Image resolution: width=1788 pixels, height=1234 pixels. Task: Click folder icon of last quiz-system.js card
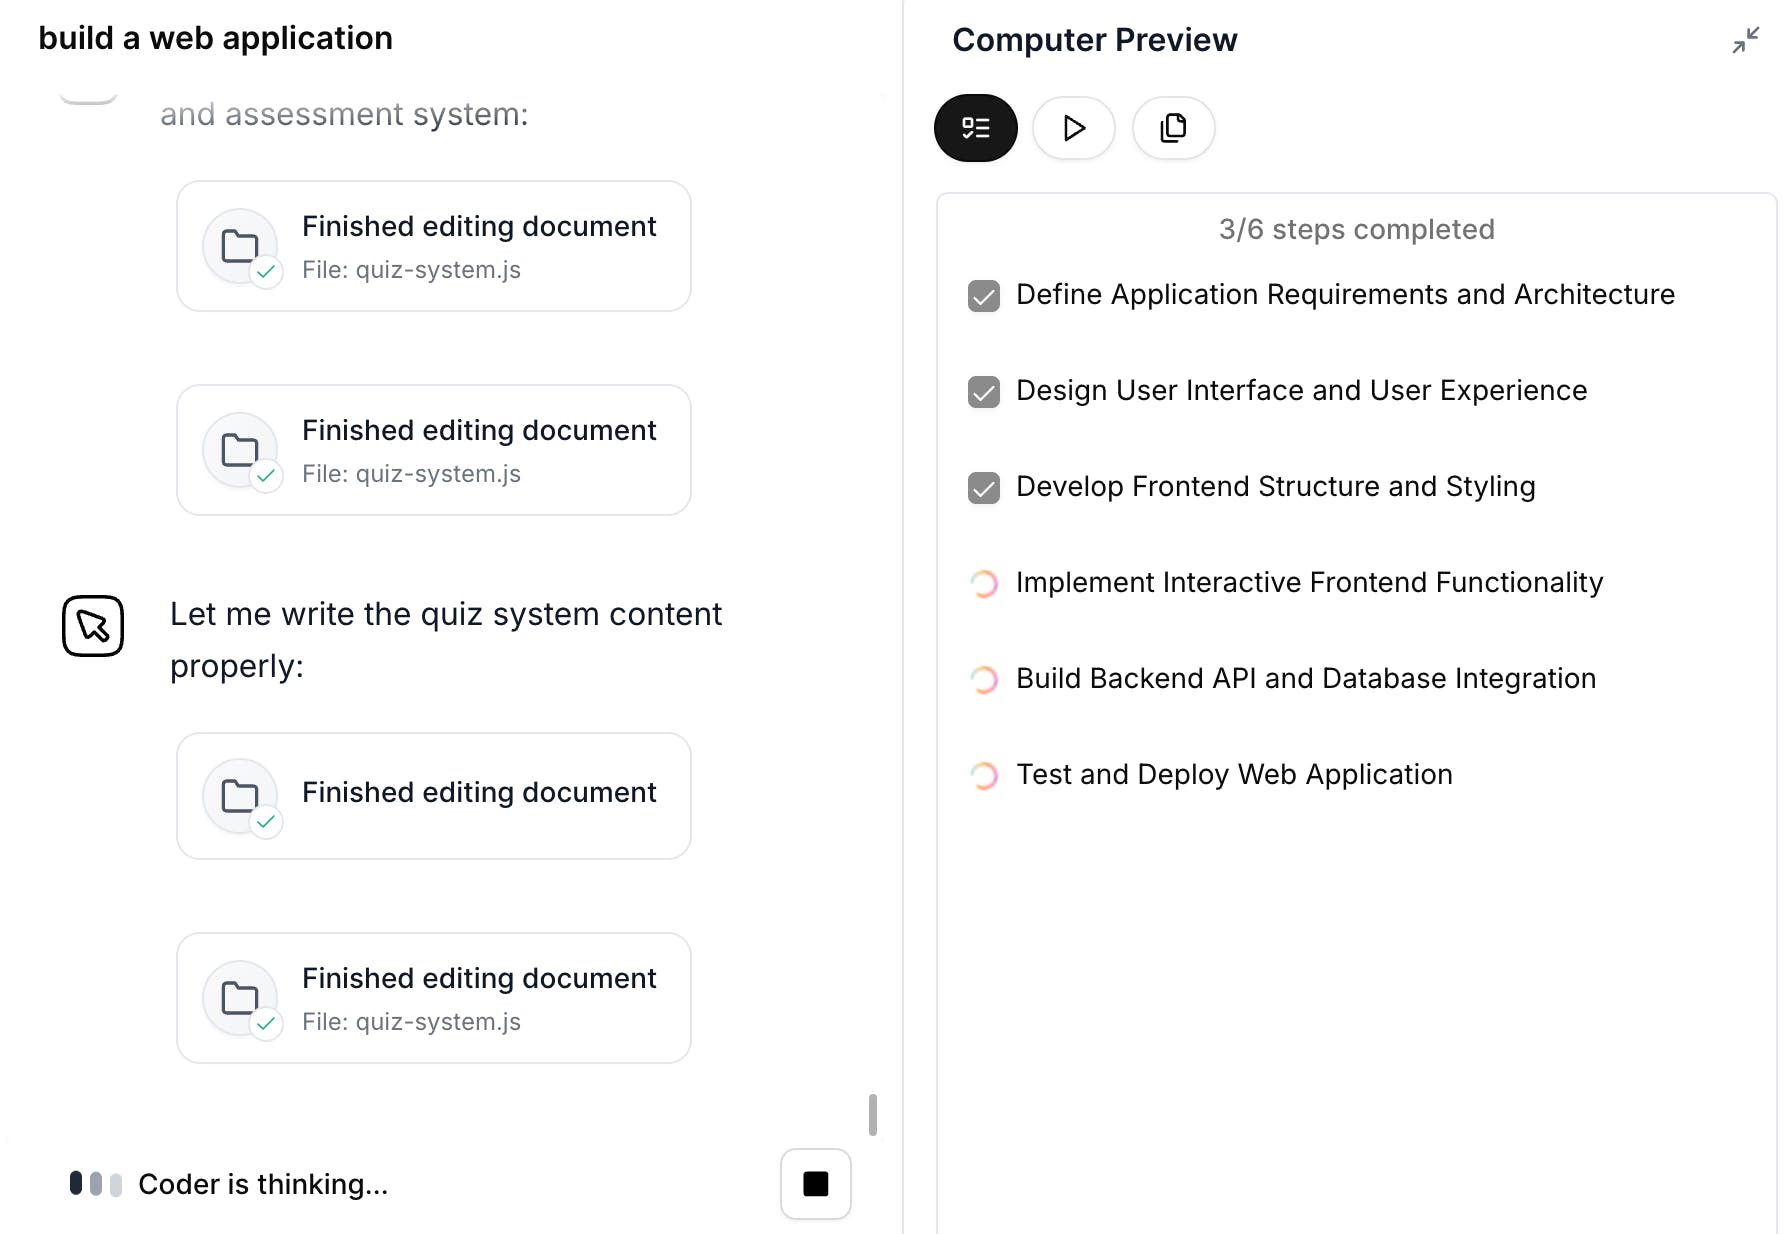tap(240, 998)
